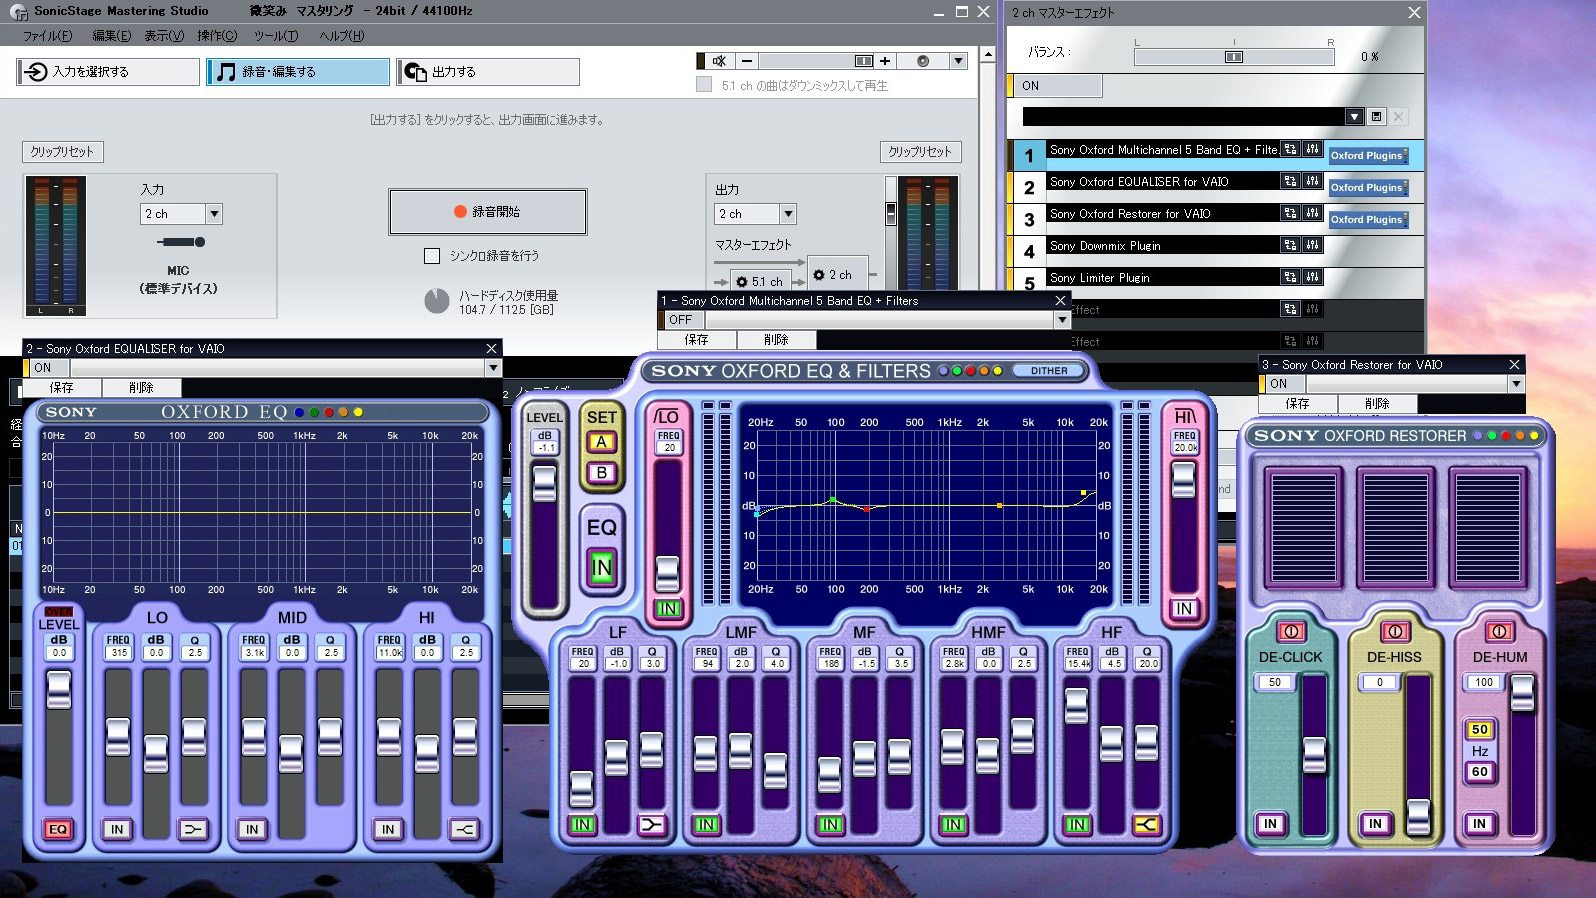
Task: Toggle the LF shelf shape icon in EQ & Filters
Action: 651,825
